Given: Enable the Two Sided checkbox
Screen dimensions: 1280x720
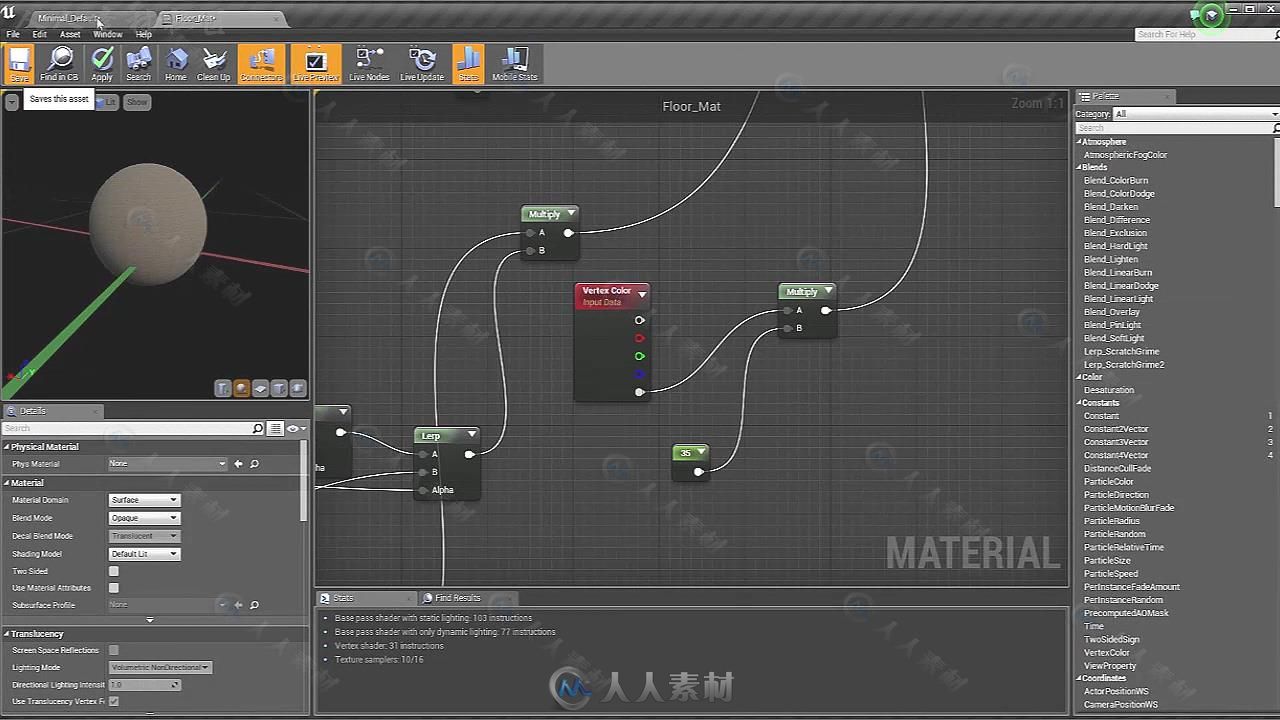Looking at the screenshot, I should [x=113, y=571].
